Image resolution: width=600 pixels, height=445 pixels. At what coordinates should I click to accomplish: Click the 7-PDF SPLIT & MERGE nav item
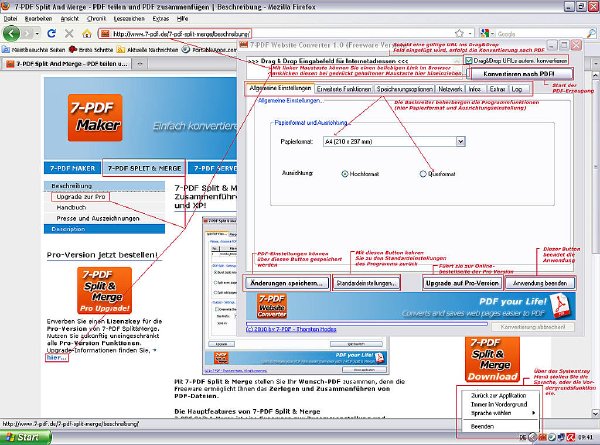pyautogui.click(x=144, y=168)
